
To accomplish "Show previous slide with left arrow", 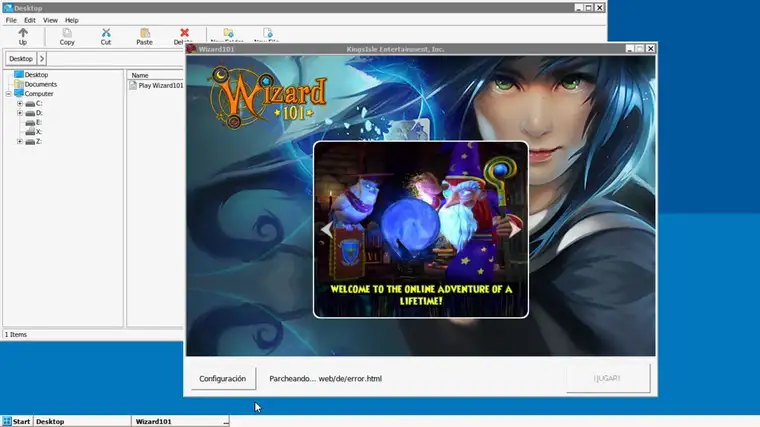I will click(327, 229).
